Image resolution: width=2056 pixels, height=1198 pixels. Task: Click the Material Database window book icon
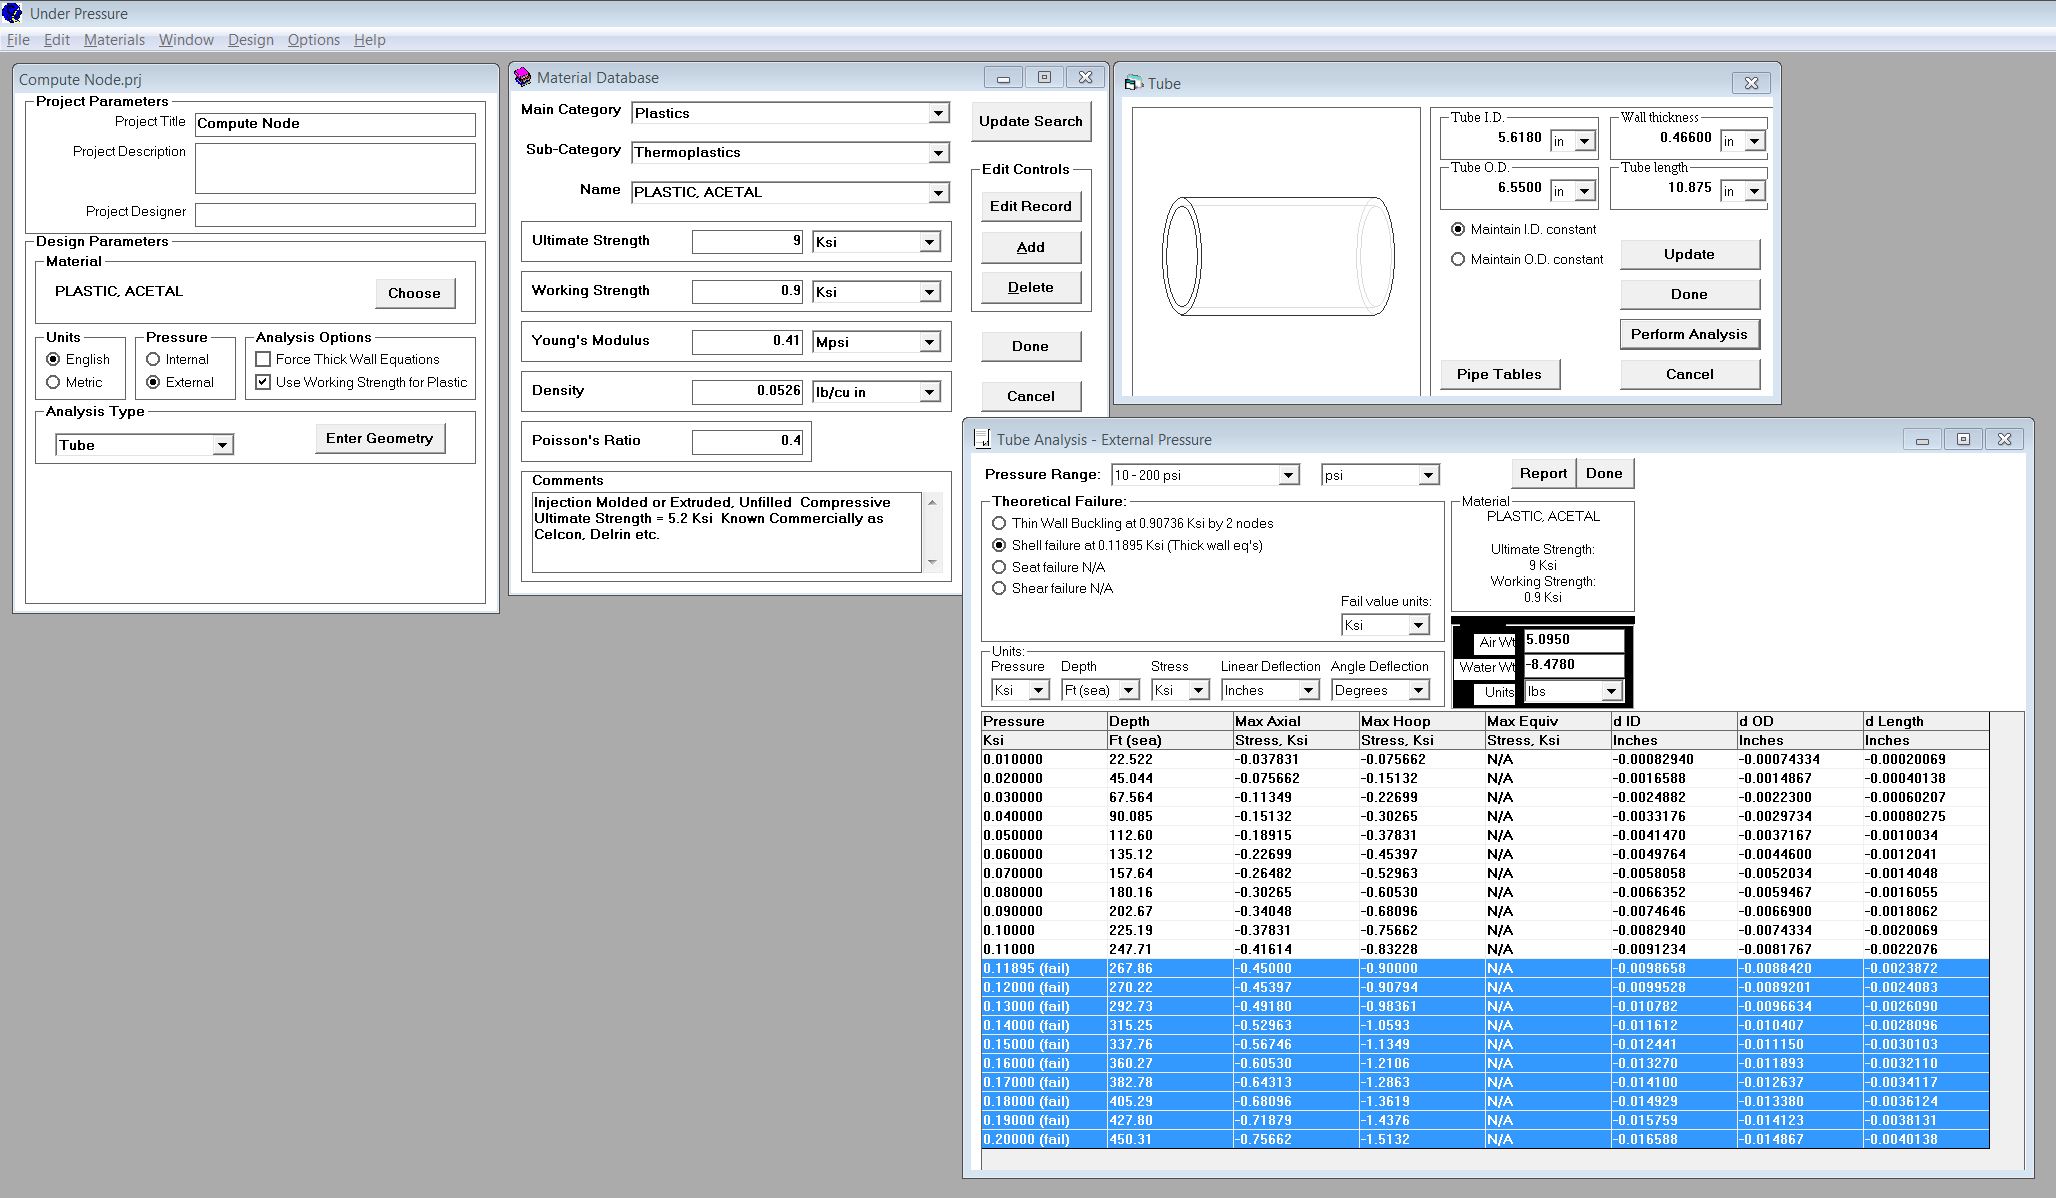(522, 77)
